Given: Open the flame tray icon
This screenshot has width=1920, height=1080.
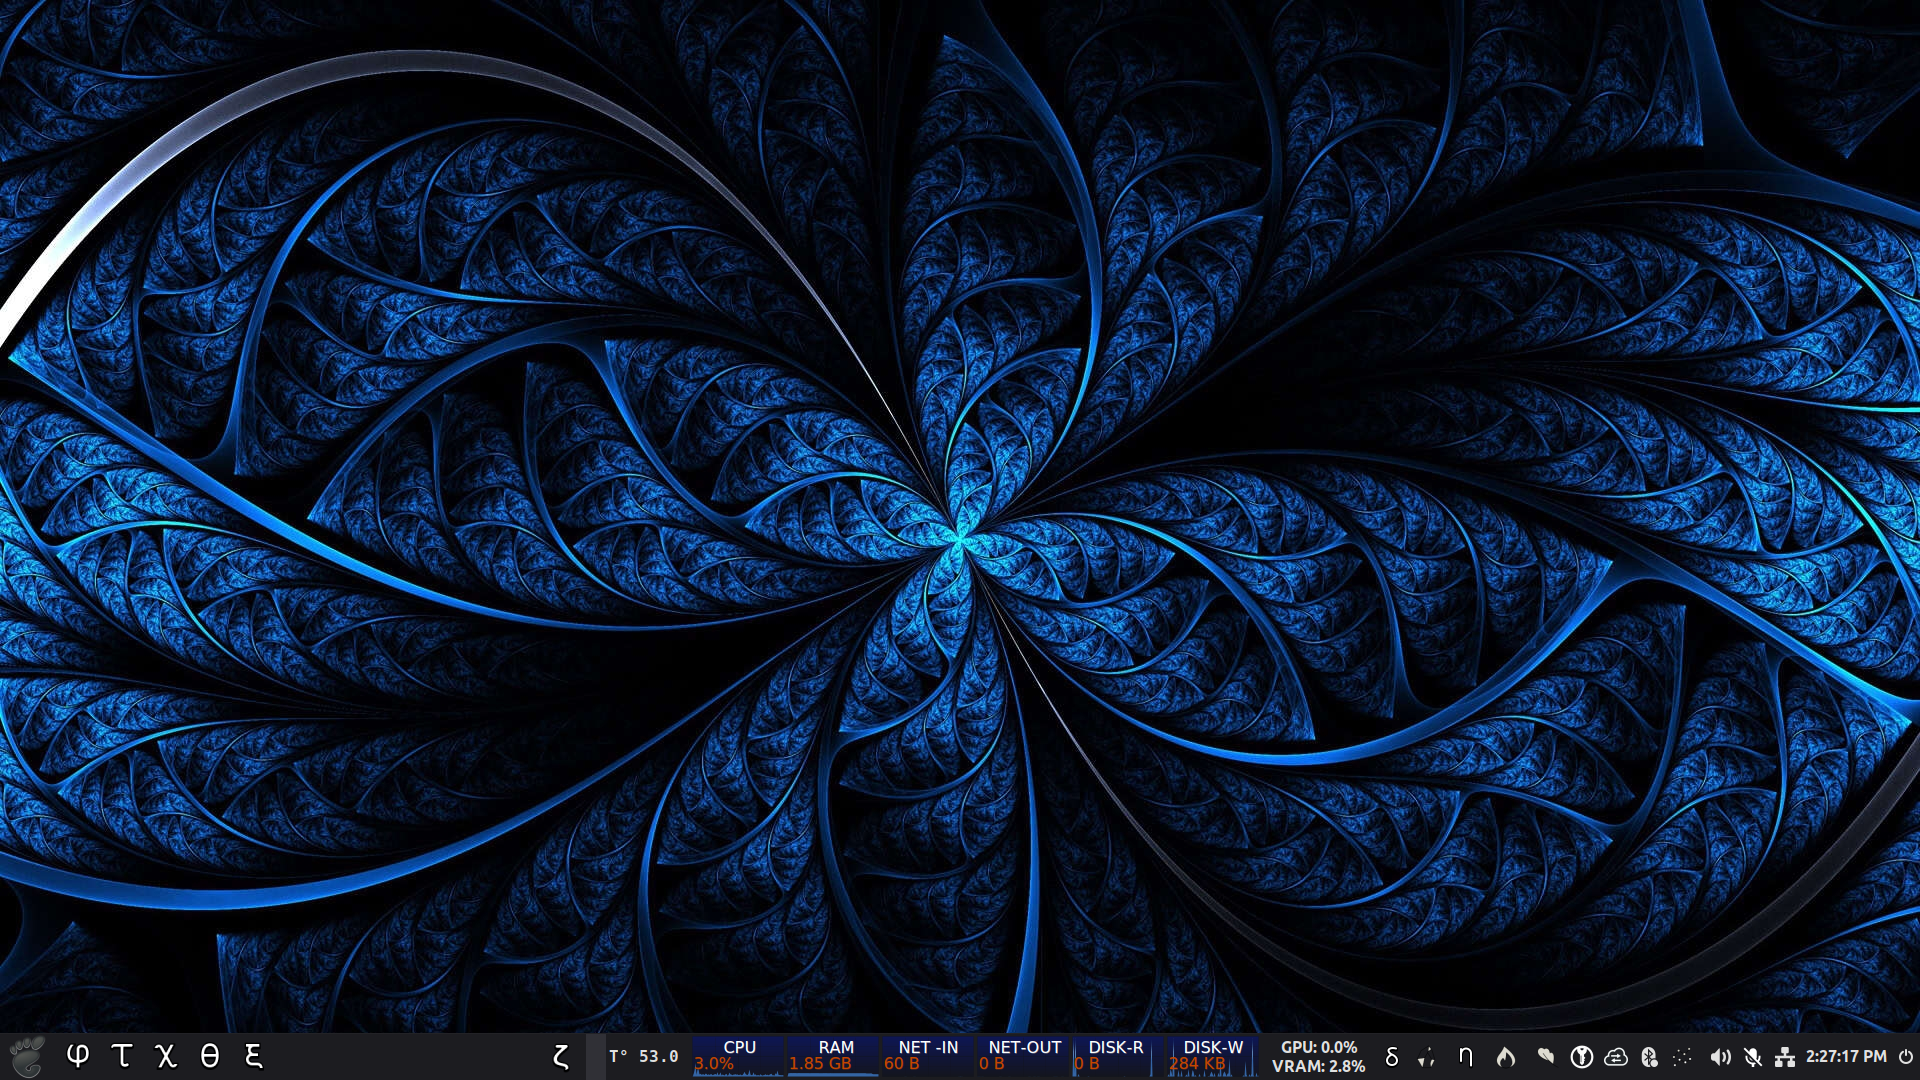Looking at the screenshot, I should pyautogui.click(x=1506, y=1057).
